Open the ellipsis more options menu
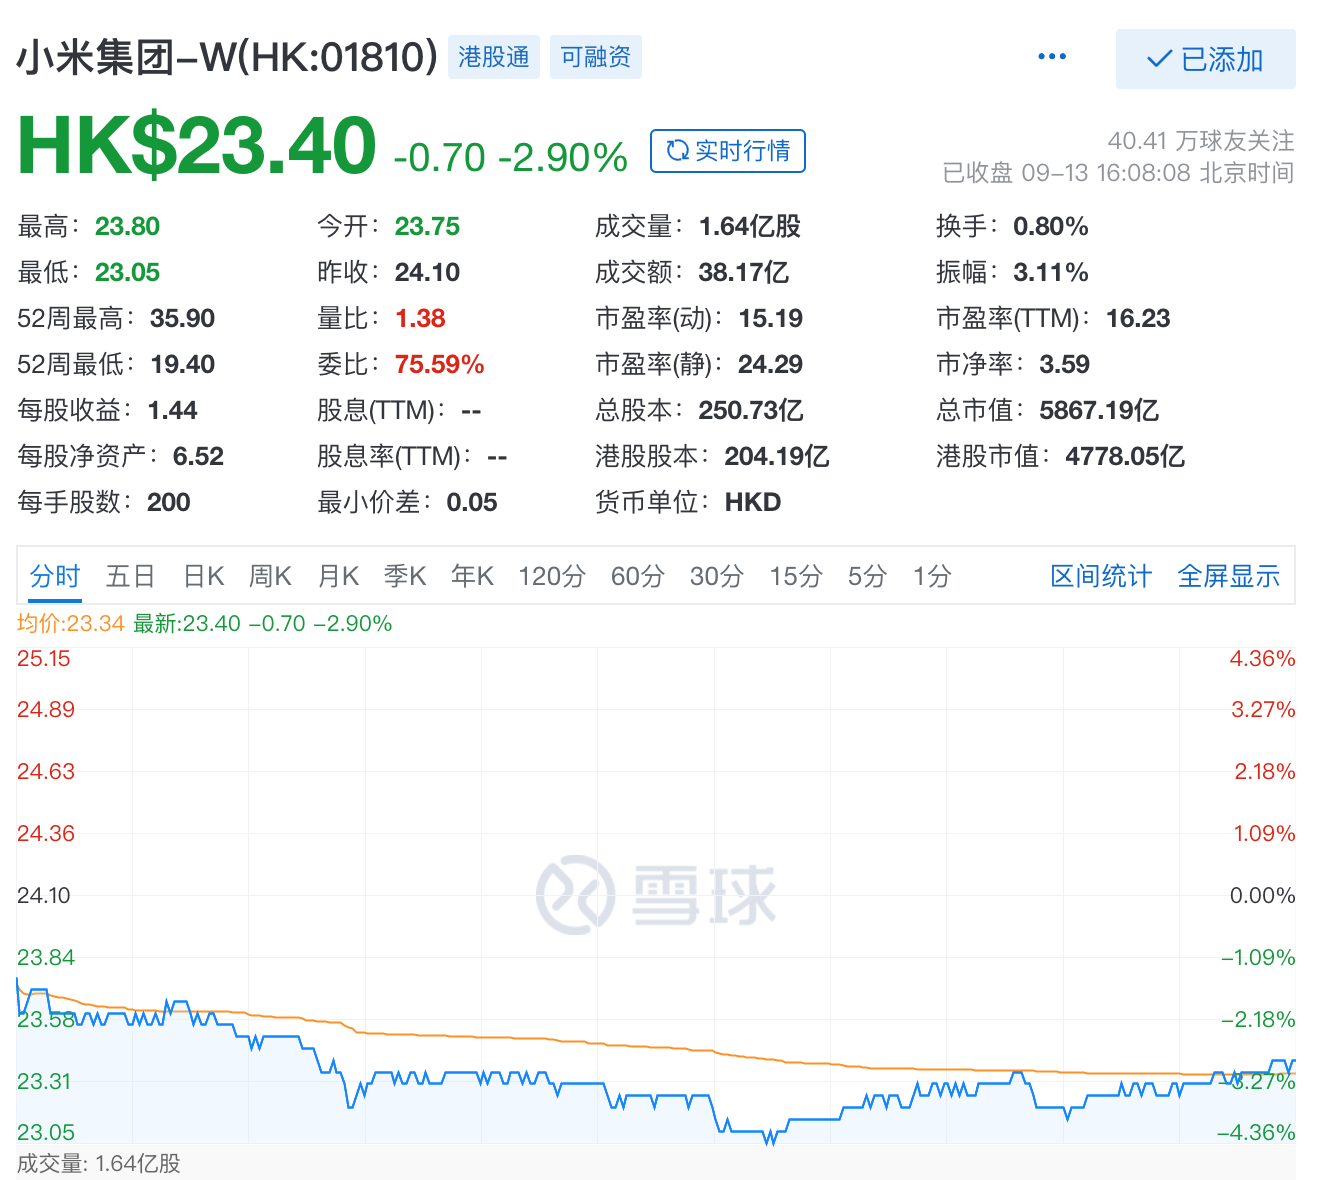The height and width of the screenshot is (1180, 1320). tap(1052, 57)
